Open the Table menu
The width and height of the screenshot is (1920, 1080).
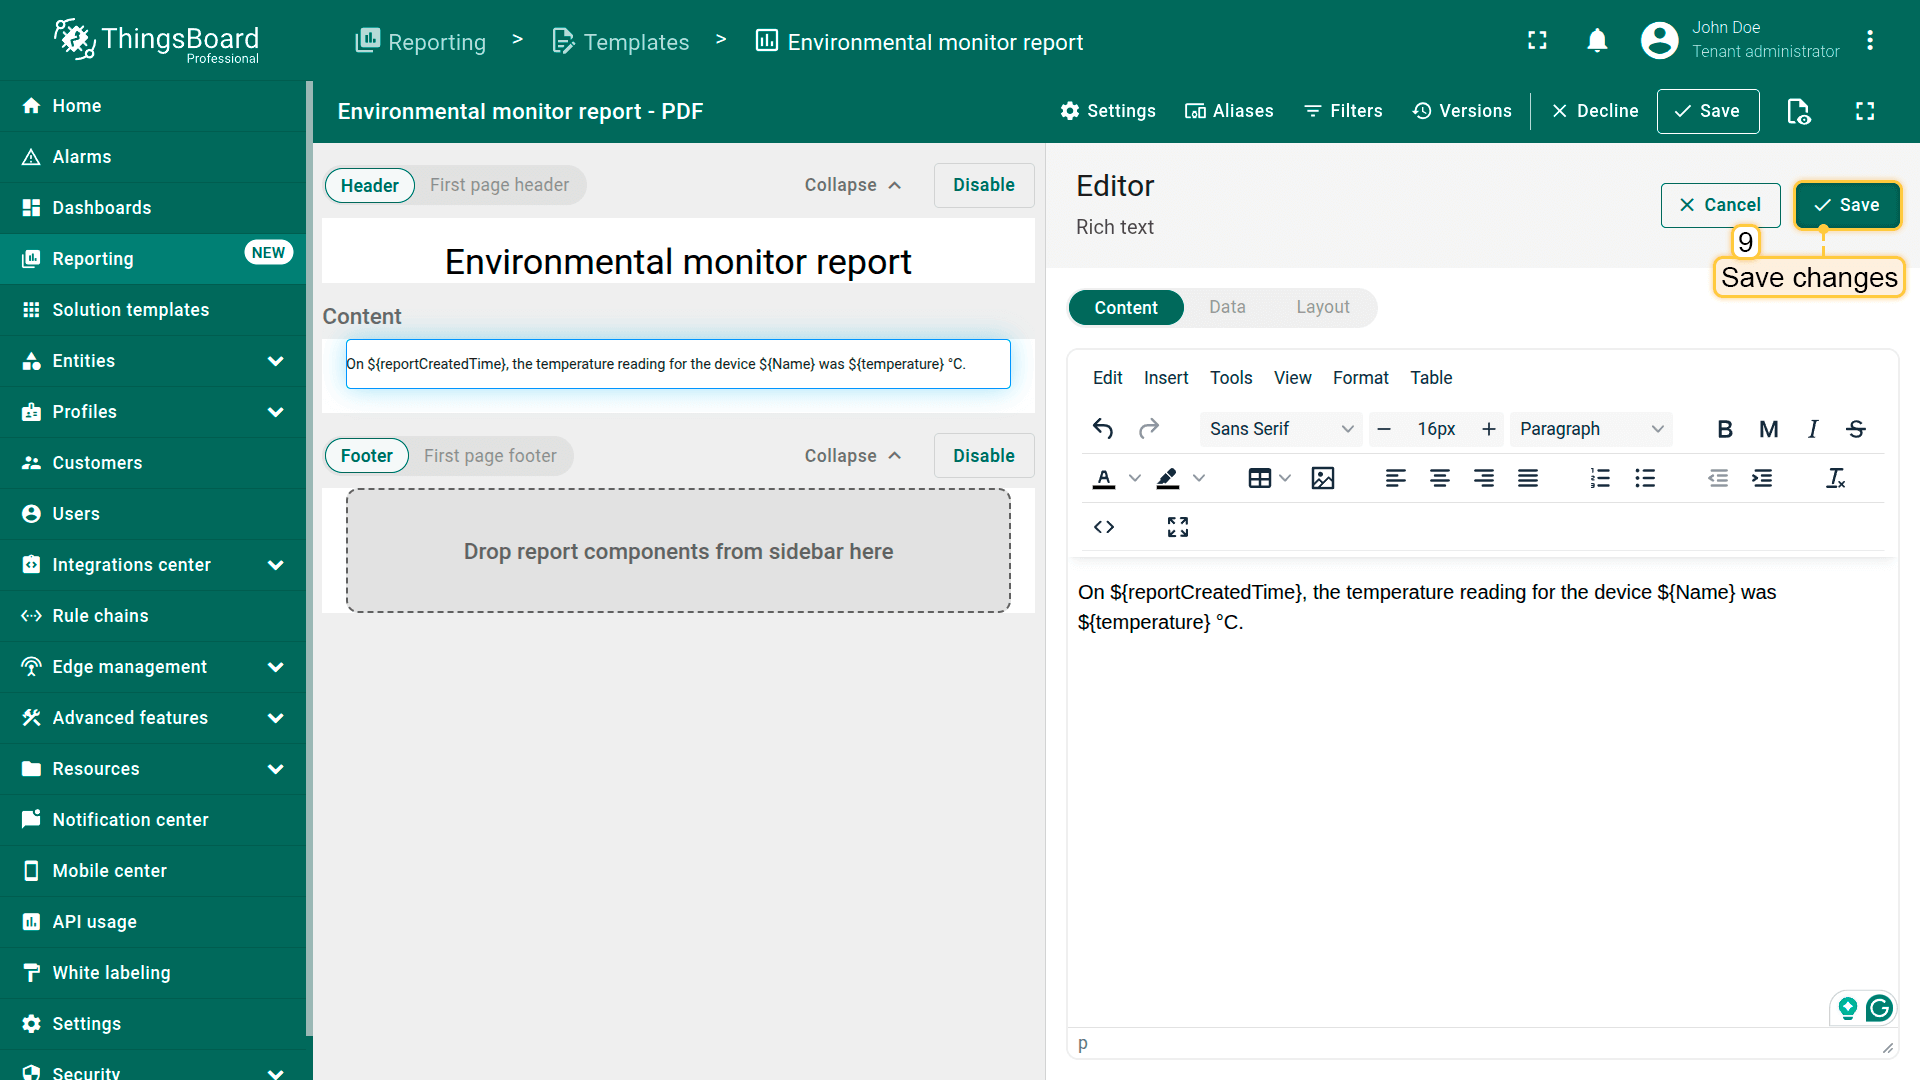click(1431, 378)
